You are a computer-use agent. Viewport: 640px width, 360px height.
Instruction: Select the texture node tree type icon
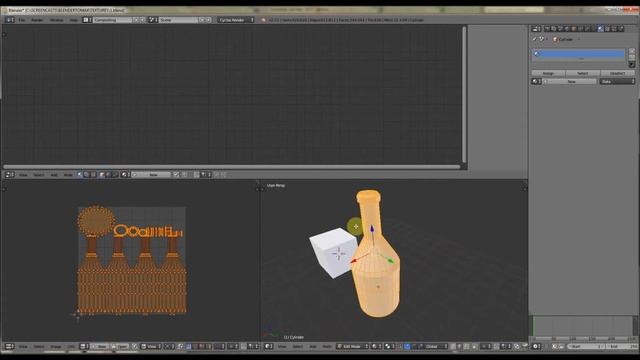pos(93,175)
